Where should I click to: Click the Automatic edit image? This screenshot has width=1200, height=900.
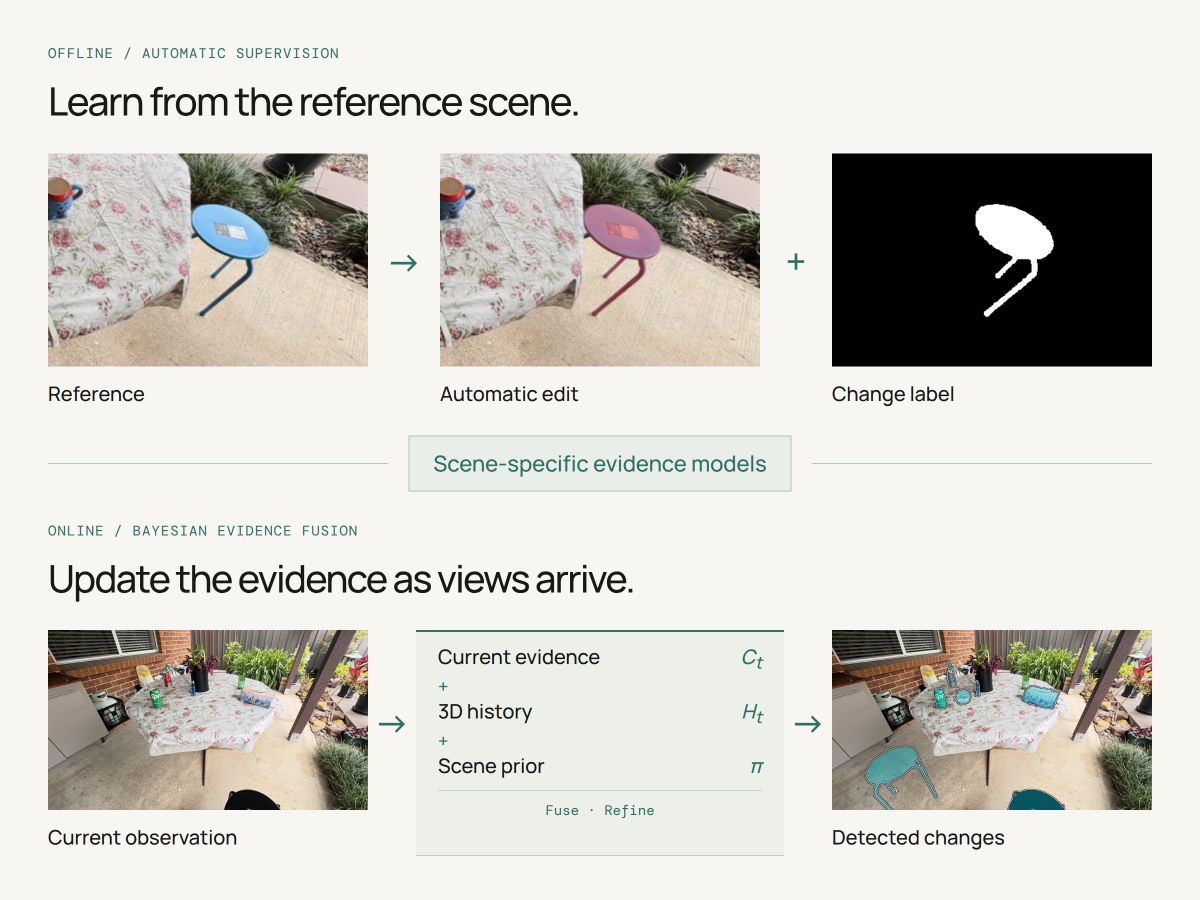(600, 260)
